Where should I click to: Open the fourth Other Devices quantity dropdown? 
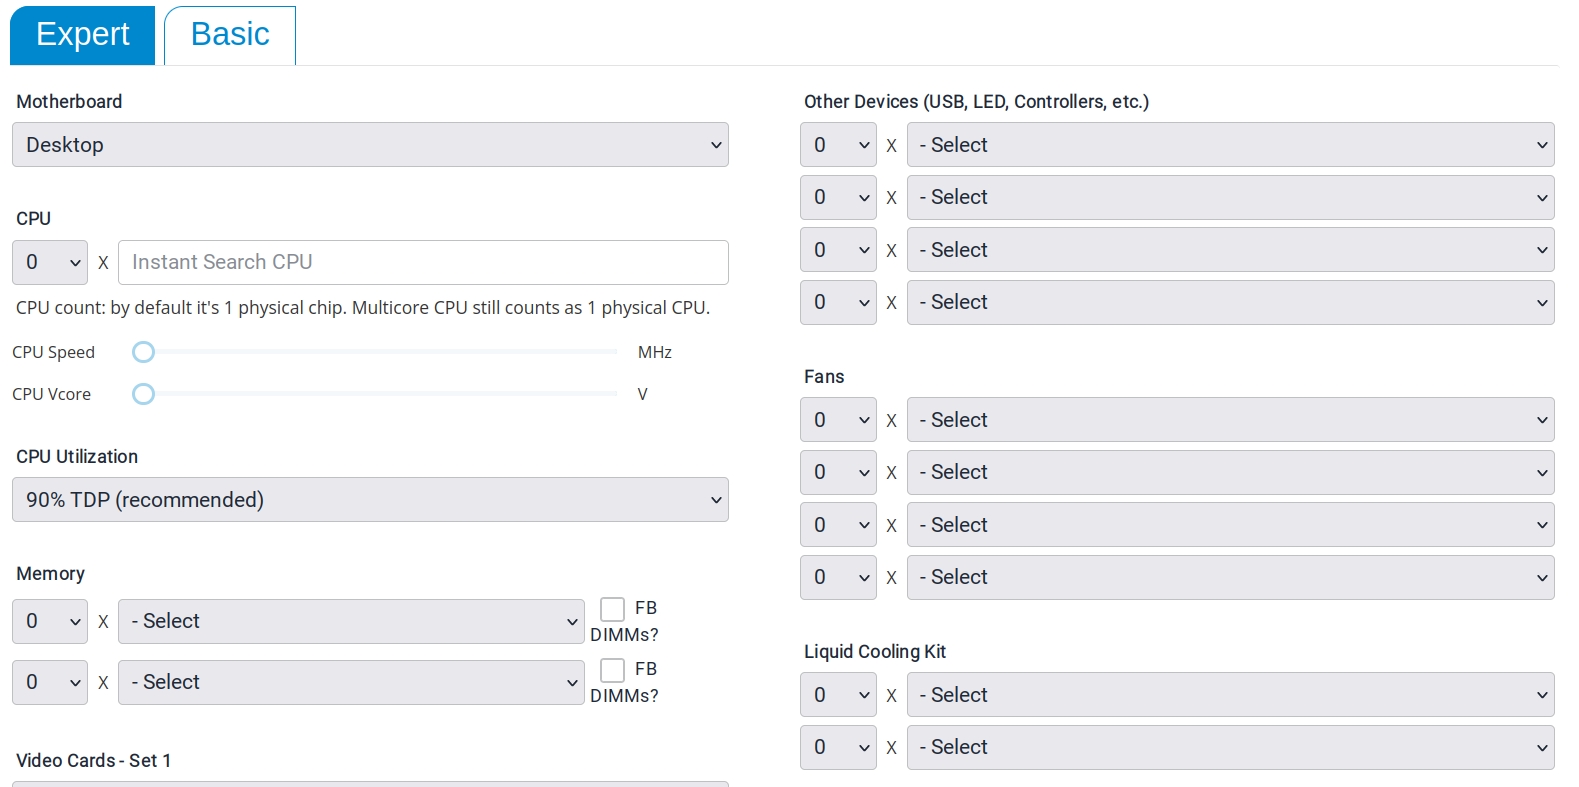coord(838,302)
